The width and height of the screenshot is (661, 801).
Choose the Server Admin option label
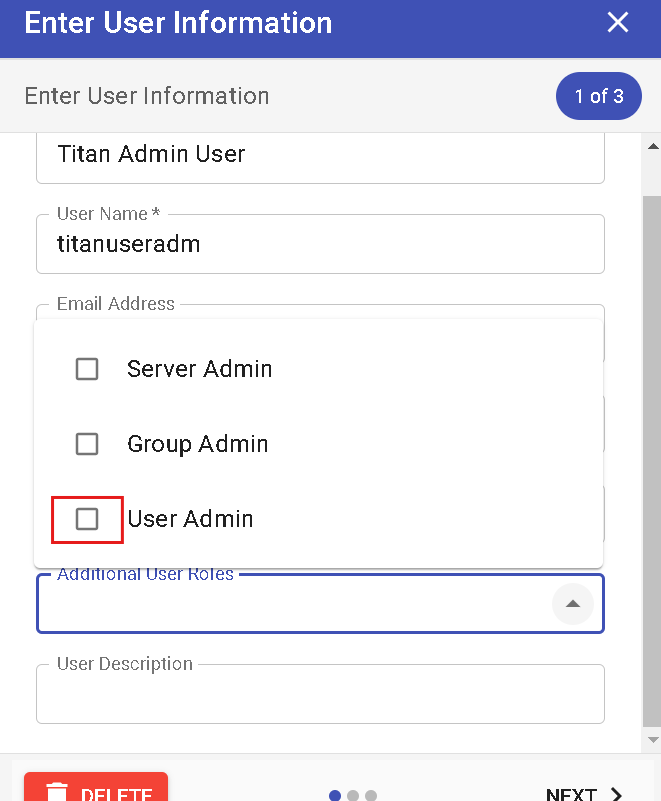coord(199,369)
